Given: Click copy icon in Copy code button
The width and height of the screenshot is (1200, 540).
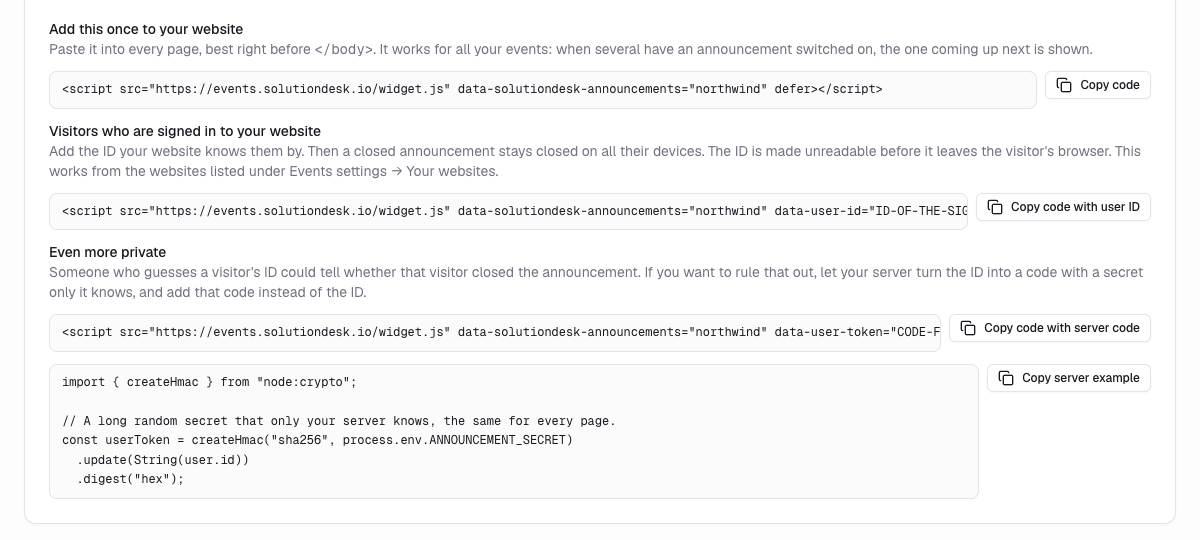Looking at the screenshot, I should (1065, 85).
